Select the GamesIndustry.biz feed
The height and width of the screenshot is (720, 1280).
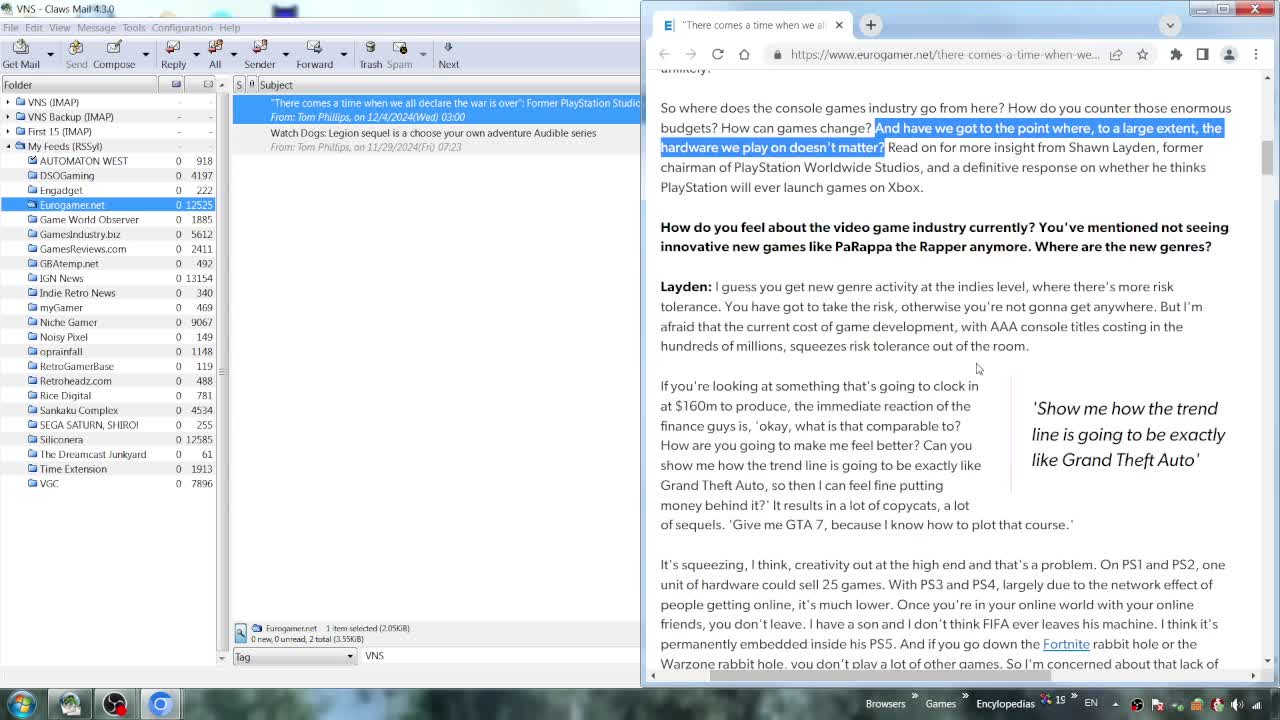[x=80, y=234]
